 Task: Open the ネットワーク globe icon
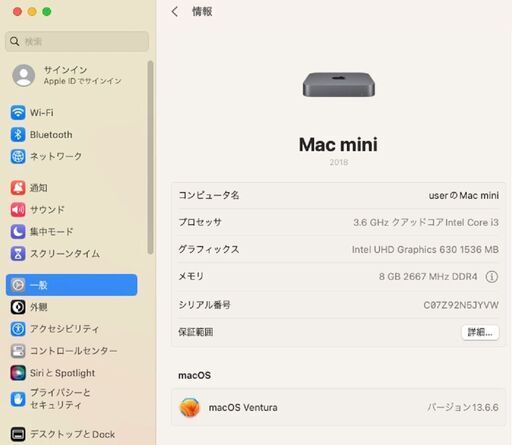tap(18, 156)
